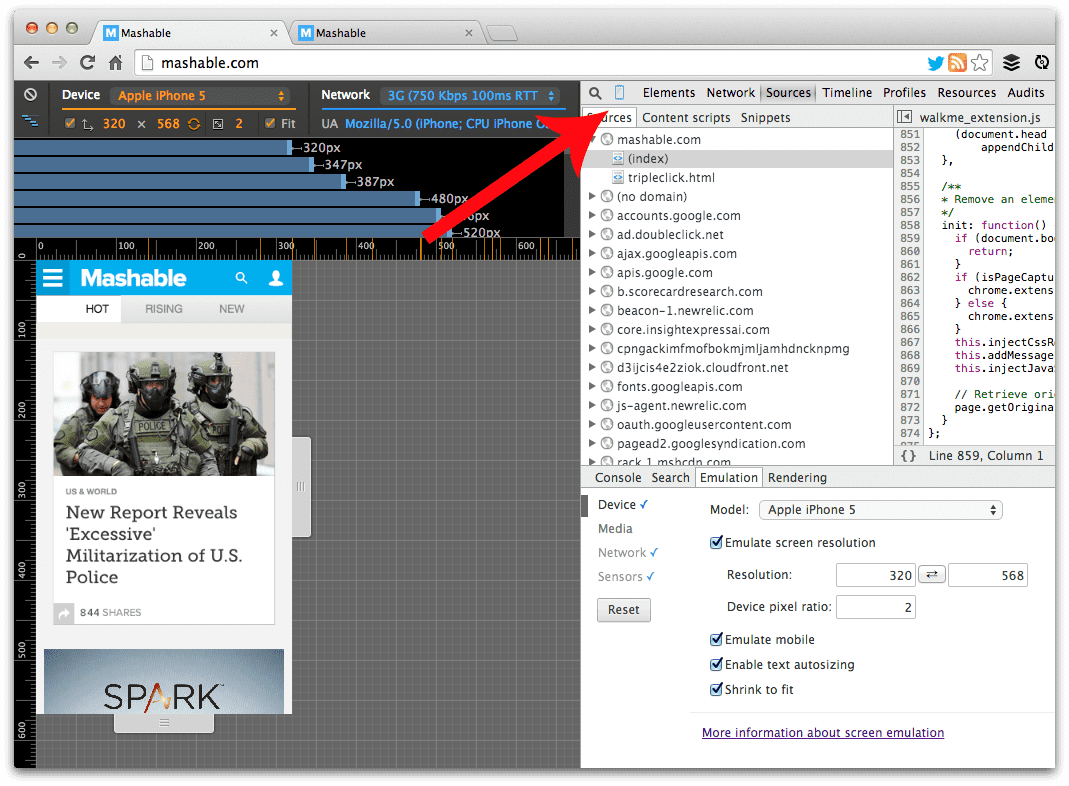Grab the right-edge viewport resize handle
This screenshot has width=1069, height=786.
301,487
